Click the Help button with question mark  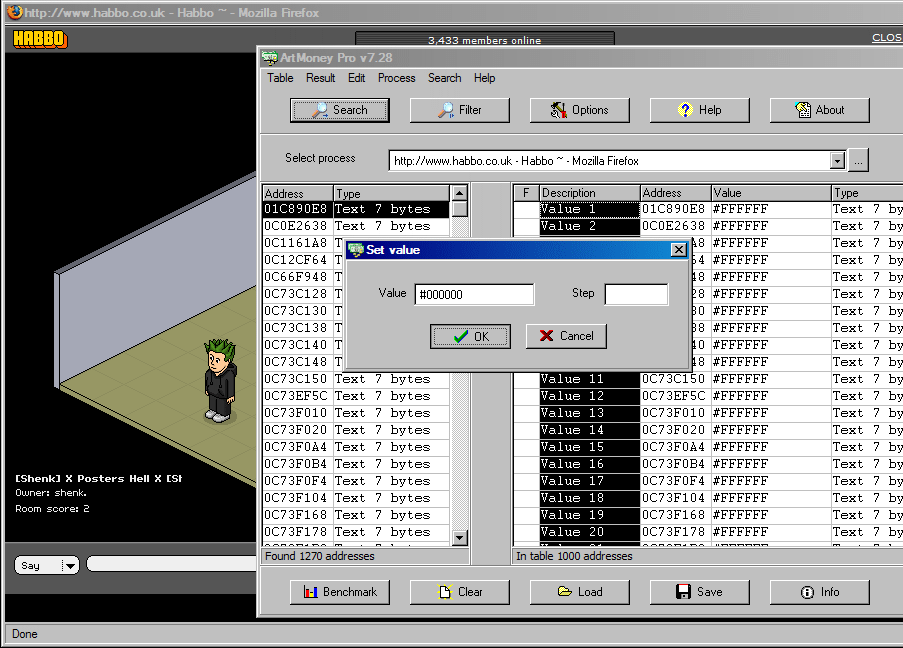pyautogui.click(x=700, y=110)
